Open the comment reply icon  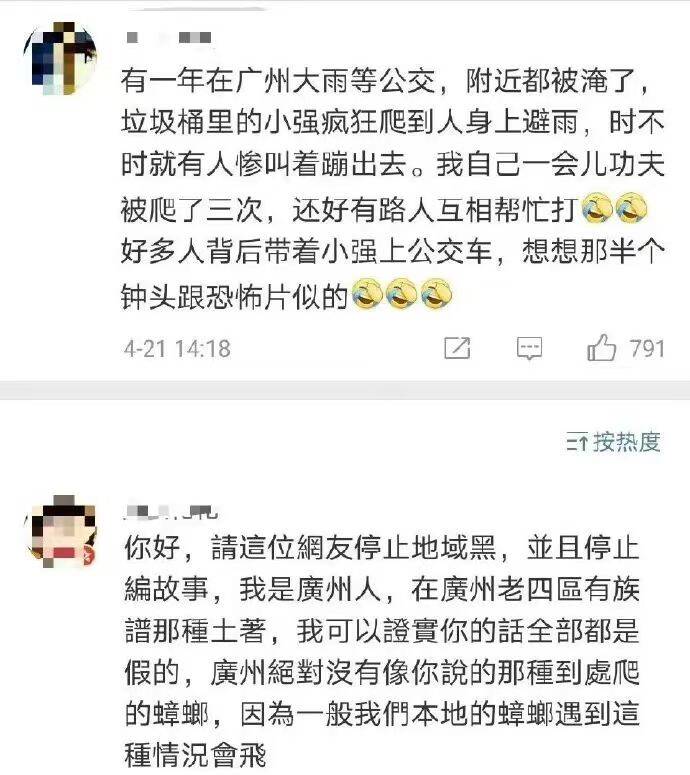tap(529, 348)
